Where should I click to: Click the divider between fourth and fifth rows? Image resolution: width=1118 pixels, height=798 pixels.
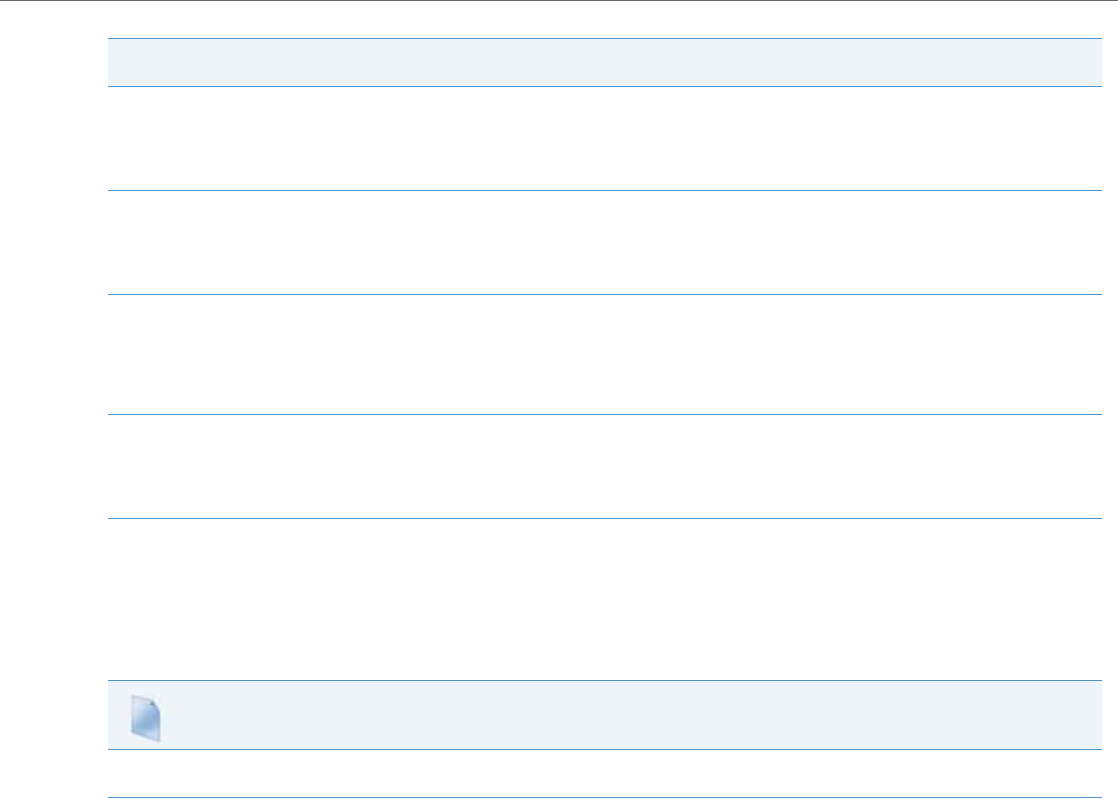(x=598, y=518)
